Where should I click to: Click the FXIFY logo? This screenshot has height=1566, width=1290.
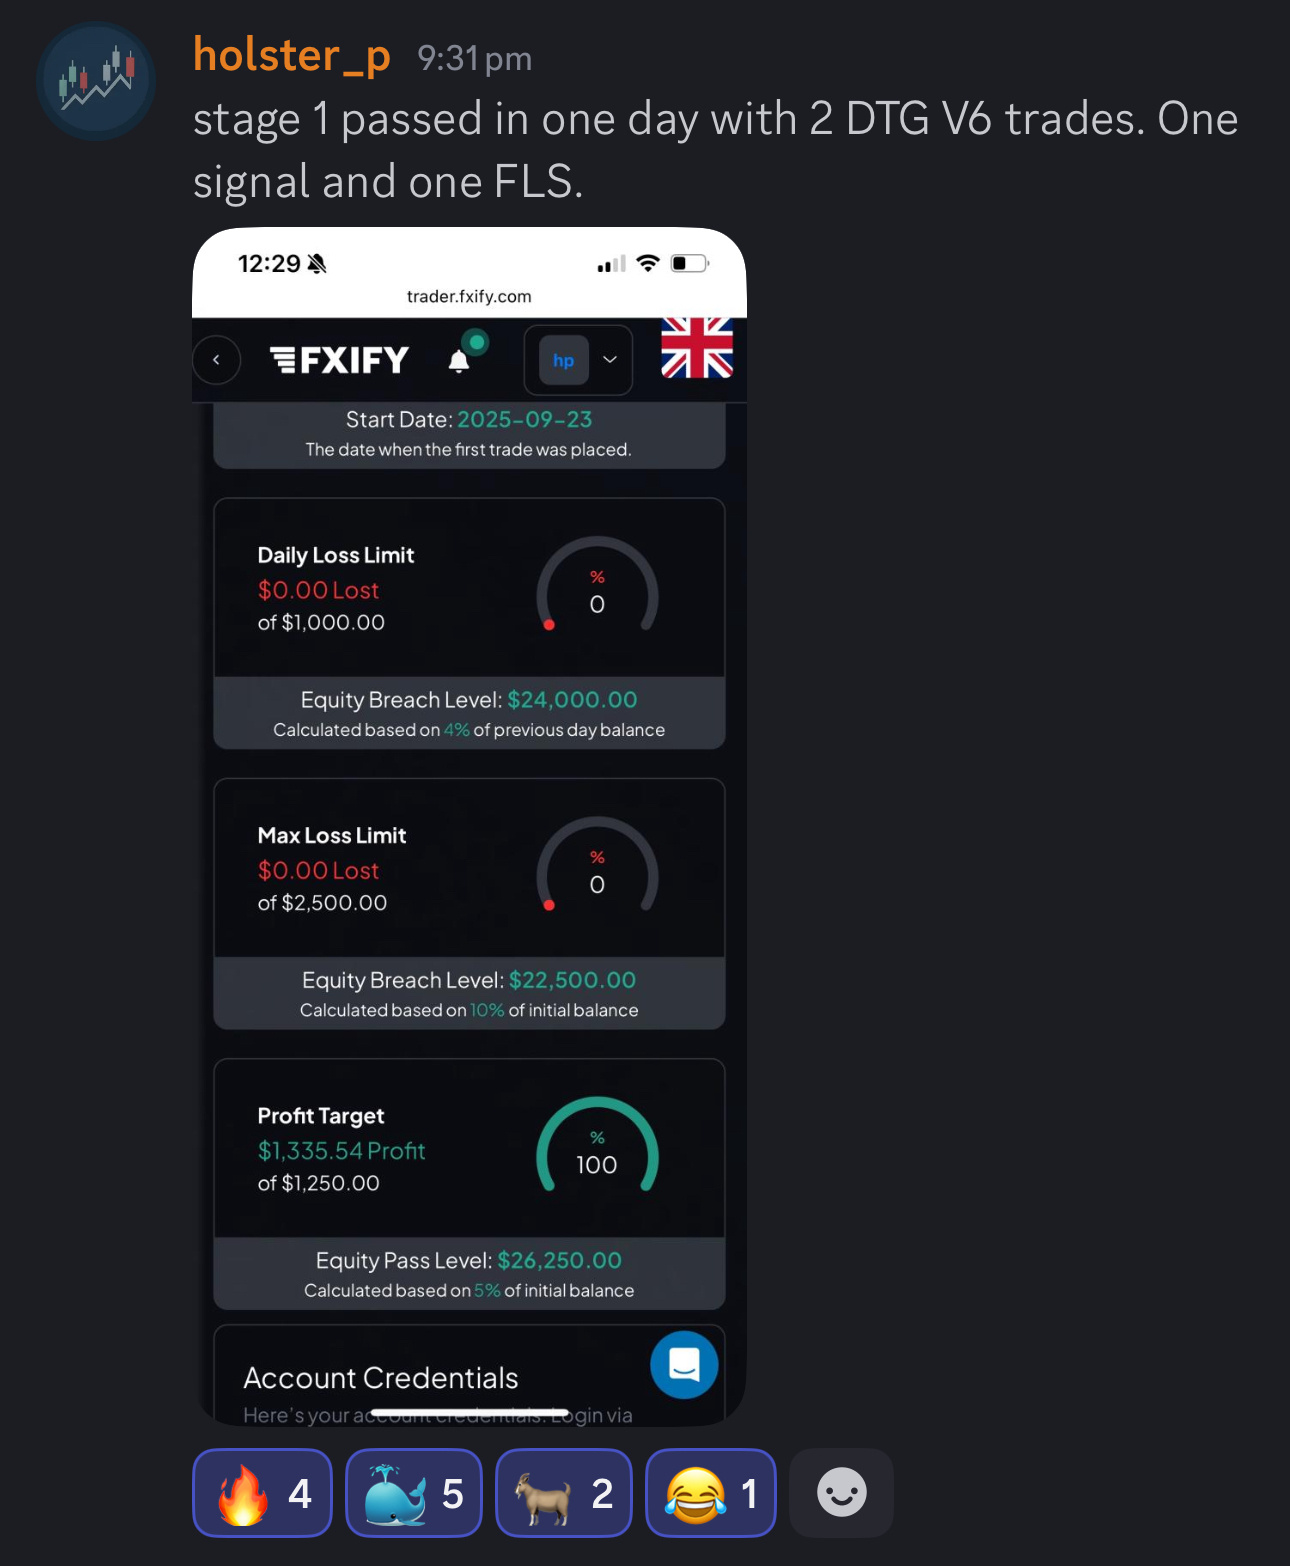(340, 360)
